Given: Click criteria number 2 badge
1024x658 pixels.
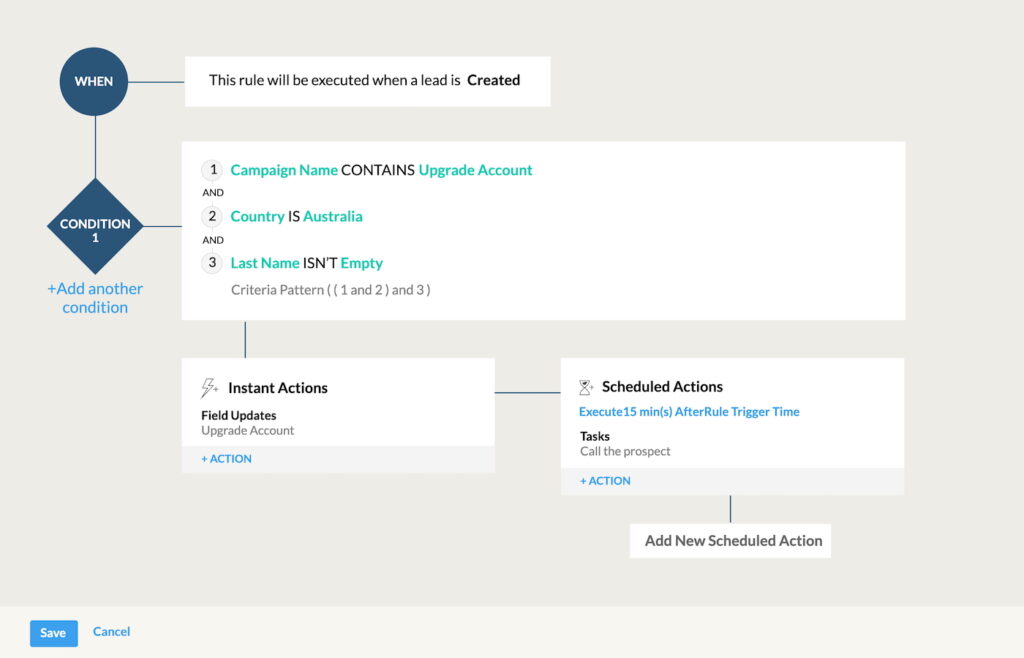Looking at the screenshot, I should [x=212, y=216].
